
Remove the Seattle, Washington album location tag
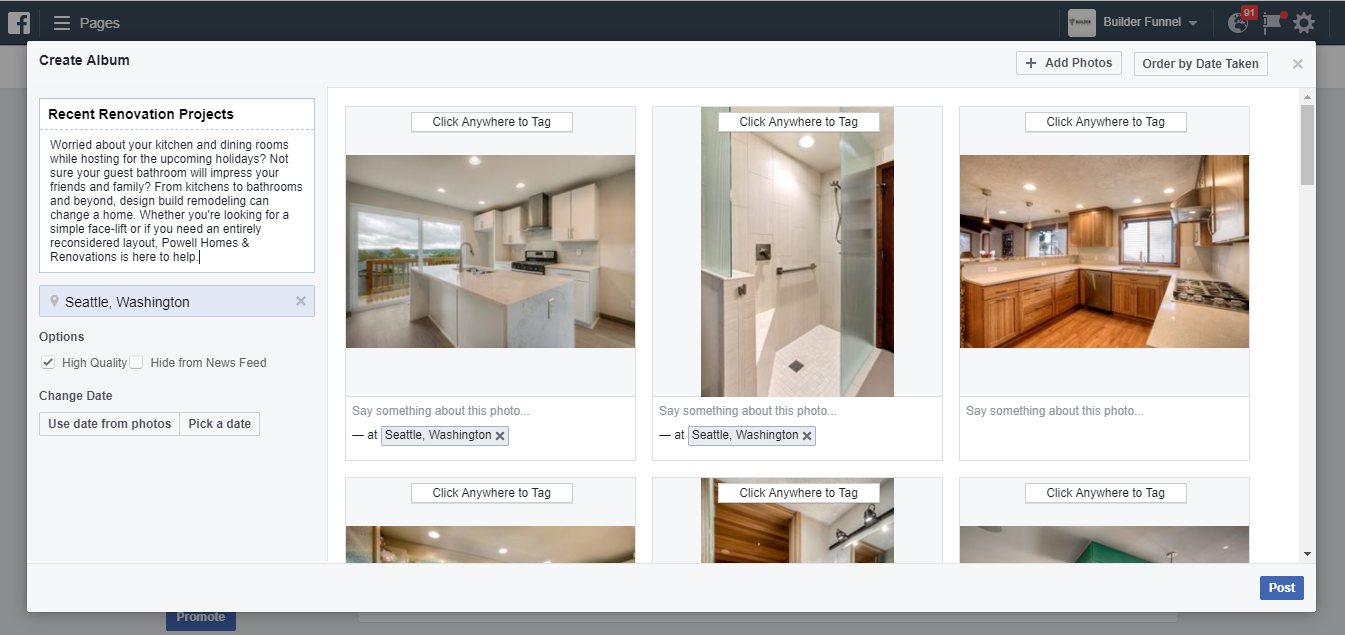[300, 301]
